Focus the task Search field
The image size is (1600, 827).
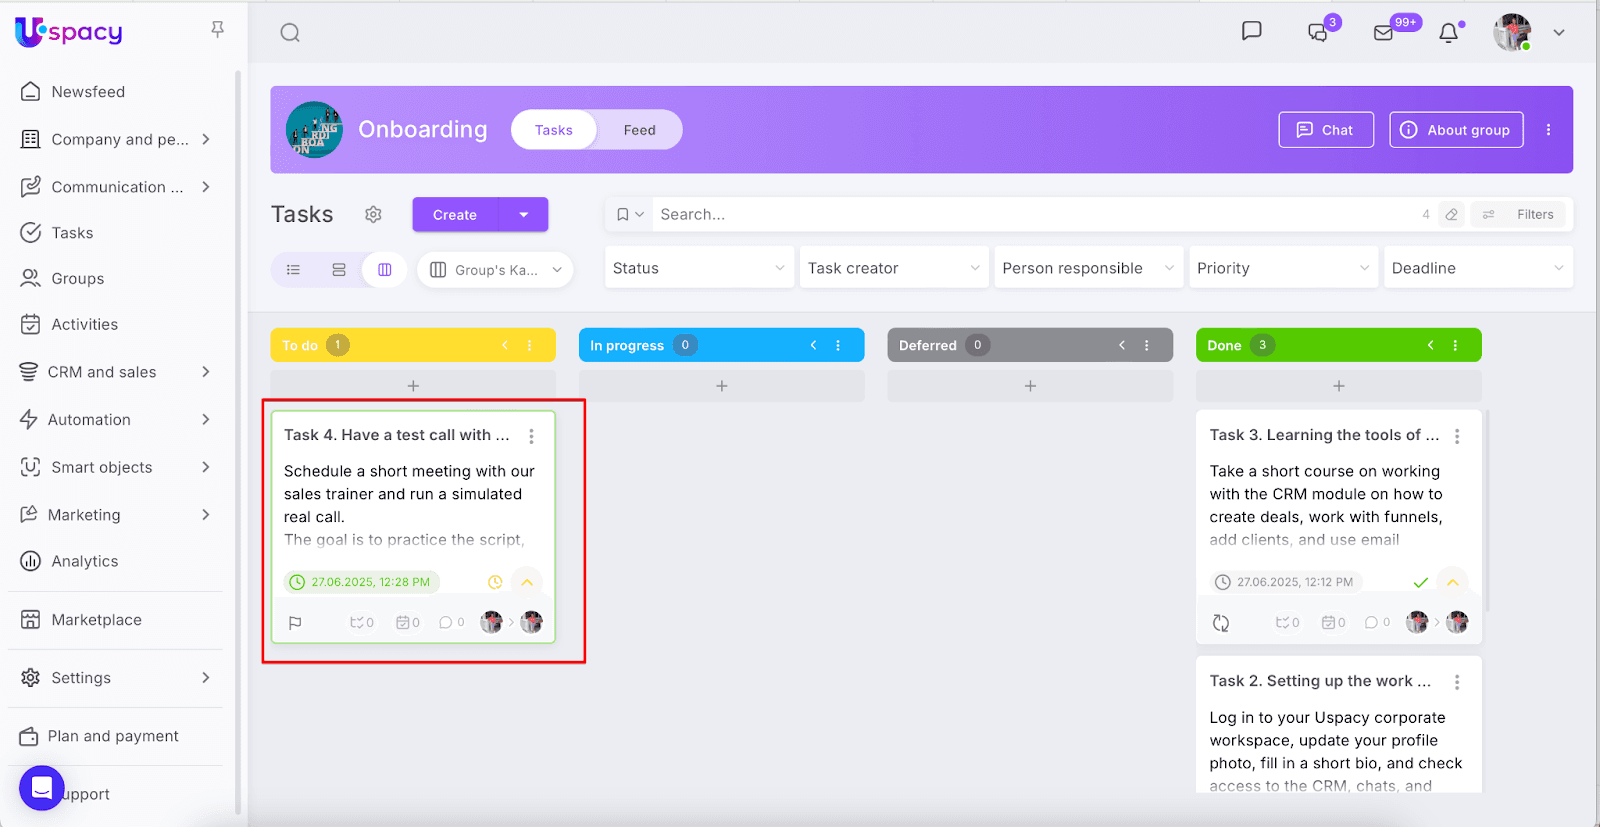[x=1035, y=215]
